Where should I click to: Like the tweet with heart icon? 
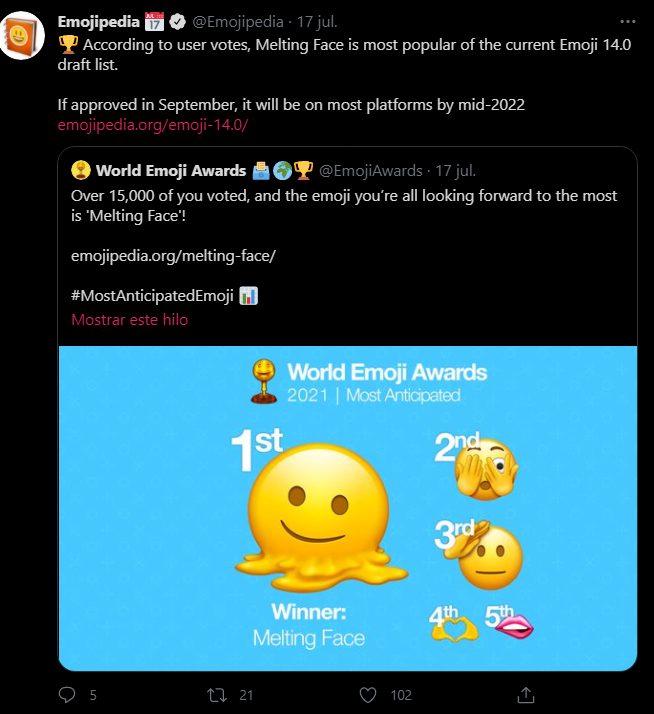(x=368, y=694)
